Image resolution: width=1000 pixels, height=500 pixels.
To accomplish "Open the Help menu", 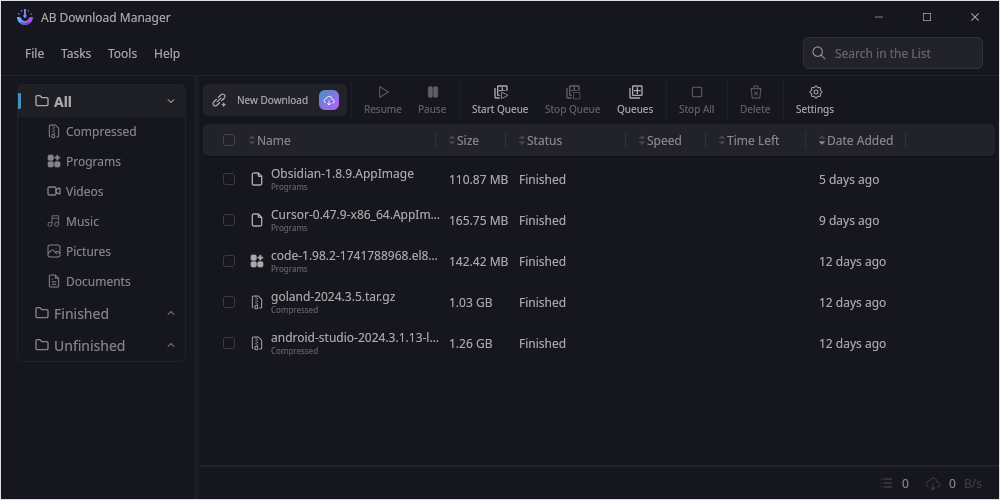I will [x=167, y=54].
